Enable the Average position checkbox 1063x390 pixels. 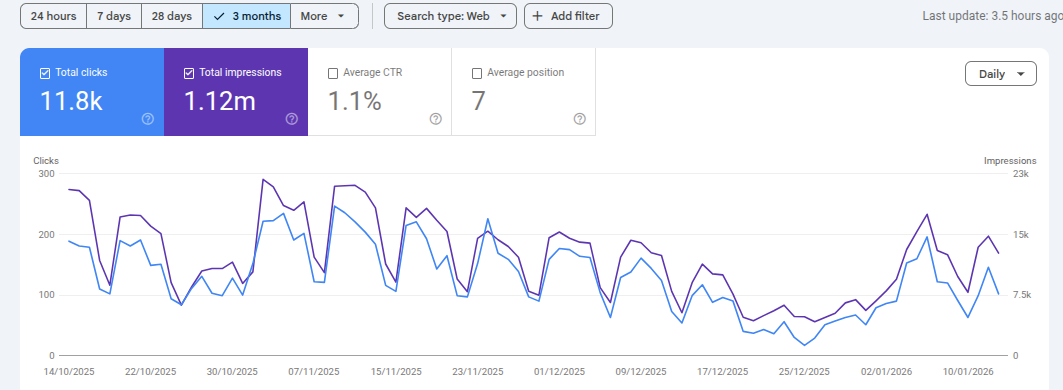pos(477,73)
